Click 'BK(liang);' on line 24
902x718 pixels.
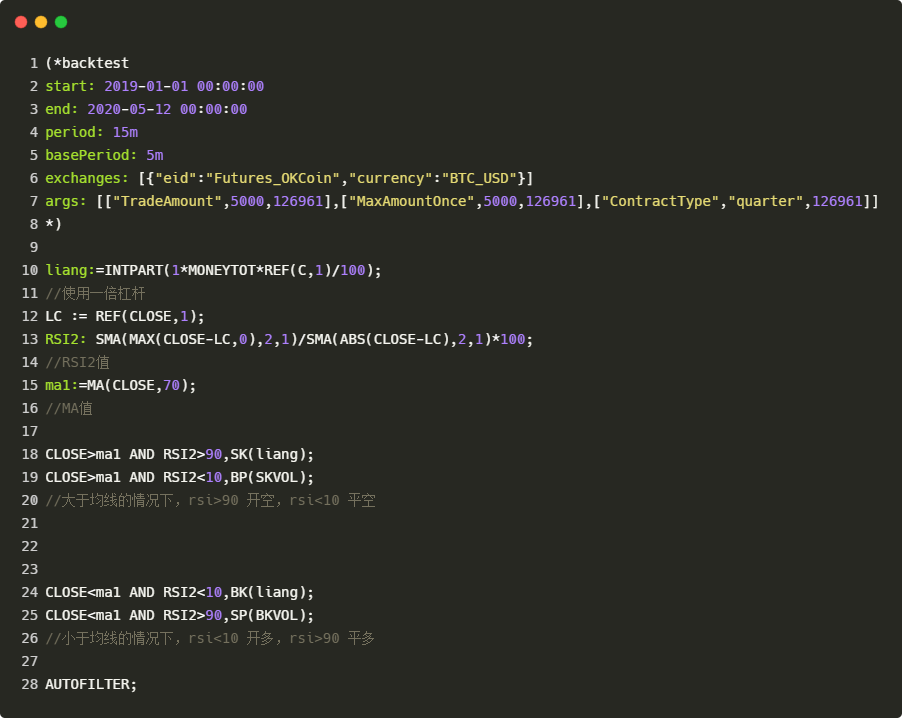[273, 593]
